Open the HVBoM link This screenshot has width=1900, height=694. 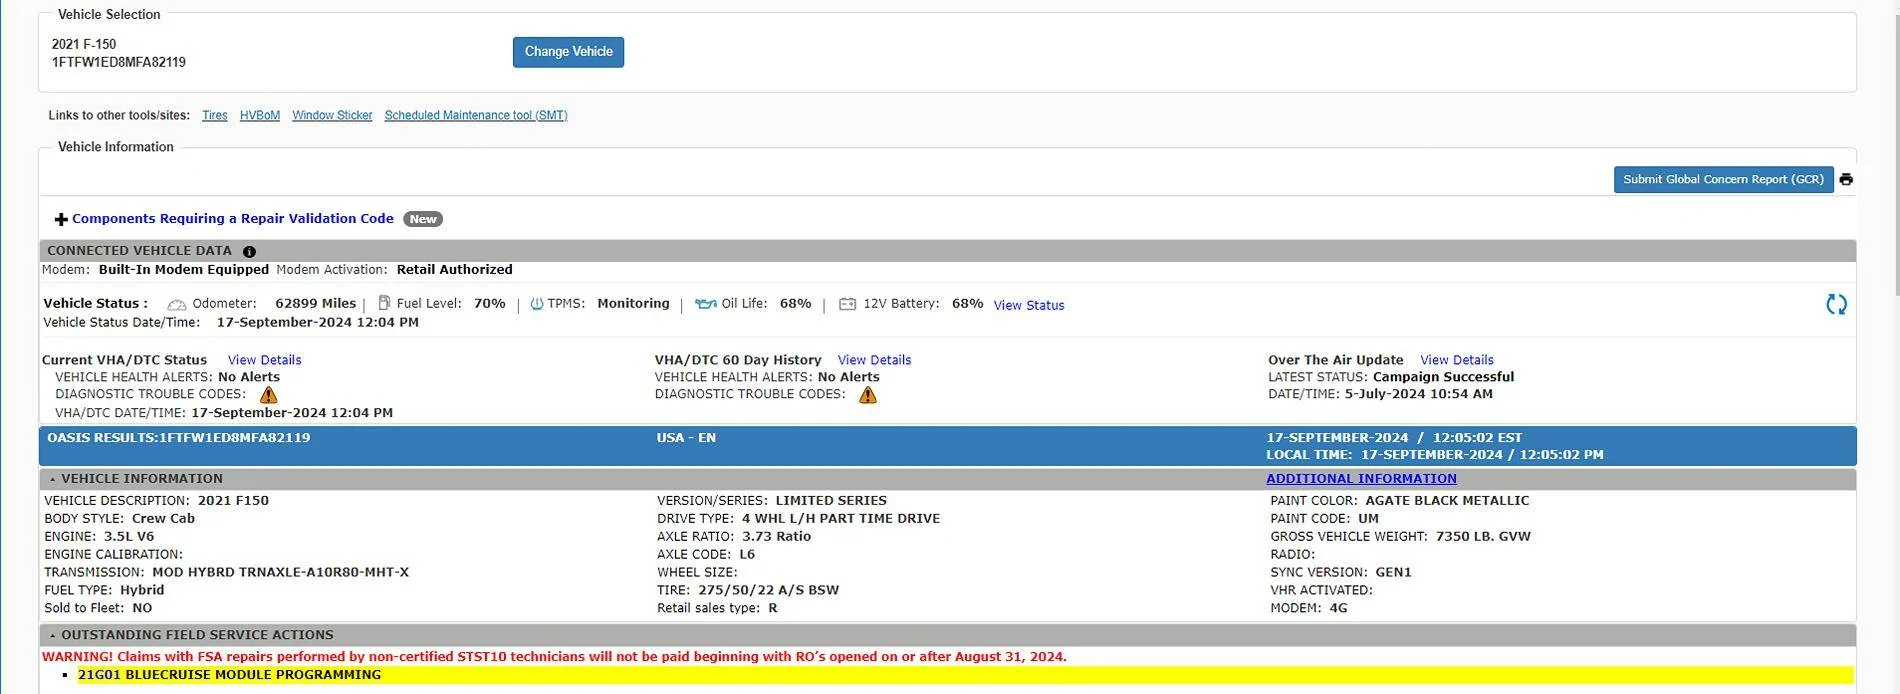coord(260,116)
